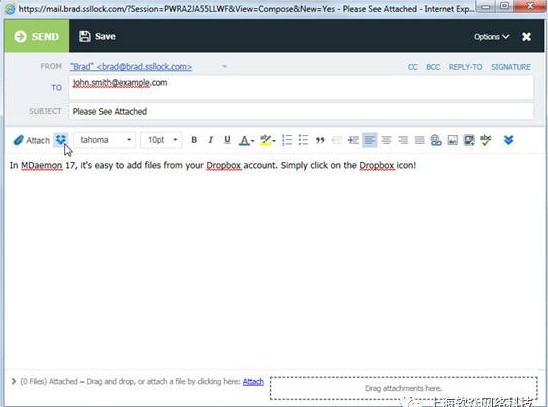Toggle underline formatting
Image resolution: width=548 pixels, height=407 pixels.
pos(227,140)
